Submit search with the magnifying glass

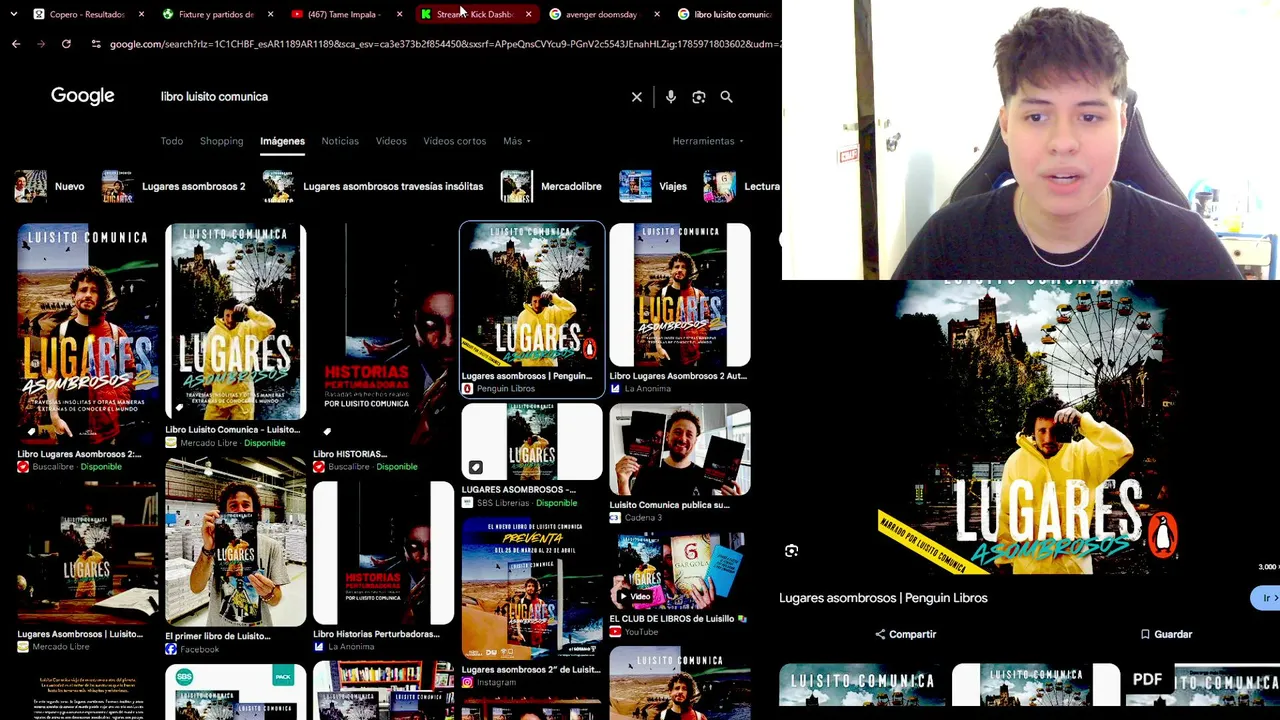point(727,97)
